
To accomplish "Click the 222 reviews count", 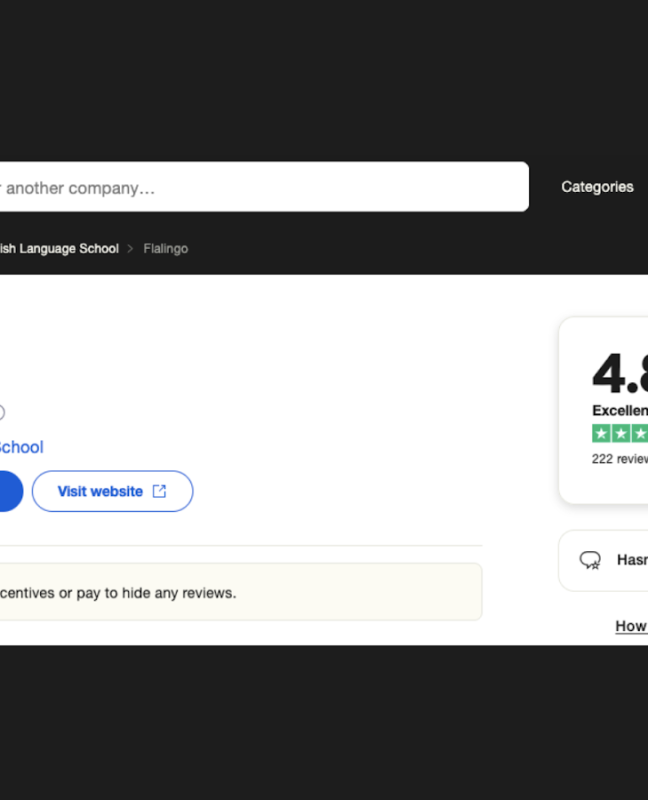I will click(620, 459).
